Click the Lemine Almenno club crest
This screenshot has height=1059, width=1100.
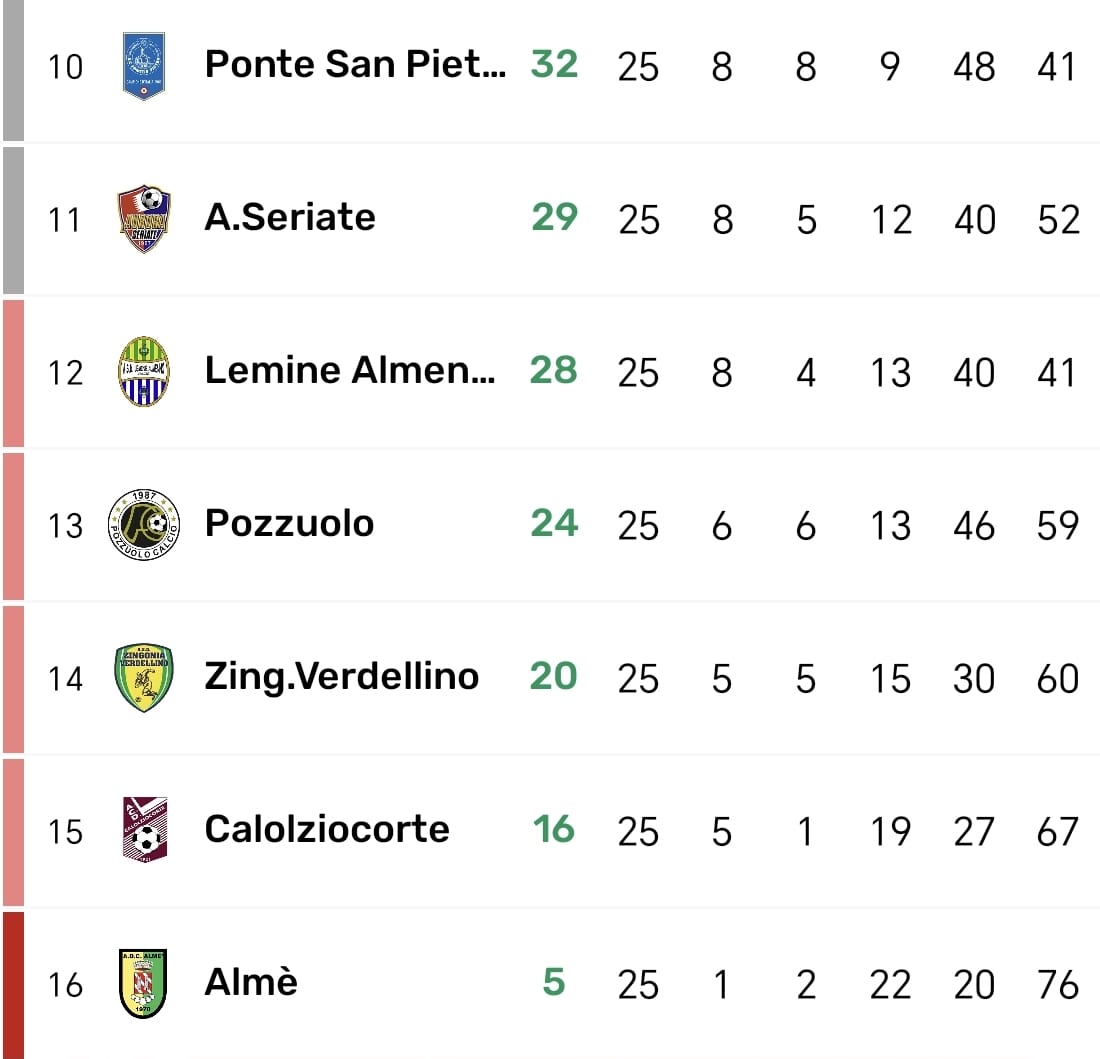click(x=143, y=371)
